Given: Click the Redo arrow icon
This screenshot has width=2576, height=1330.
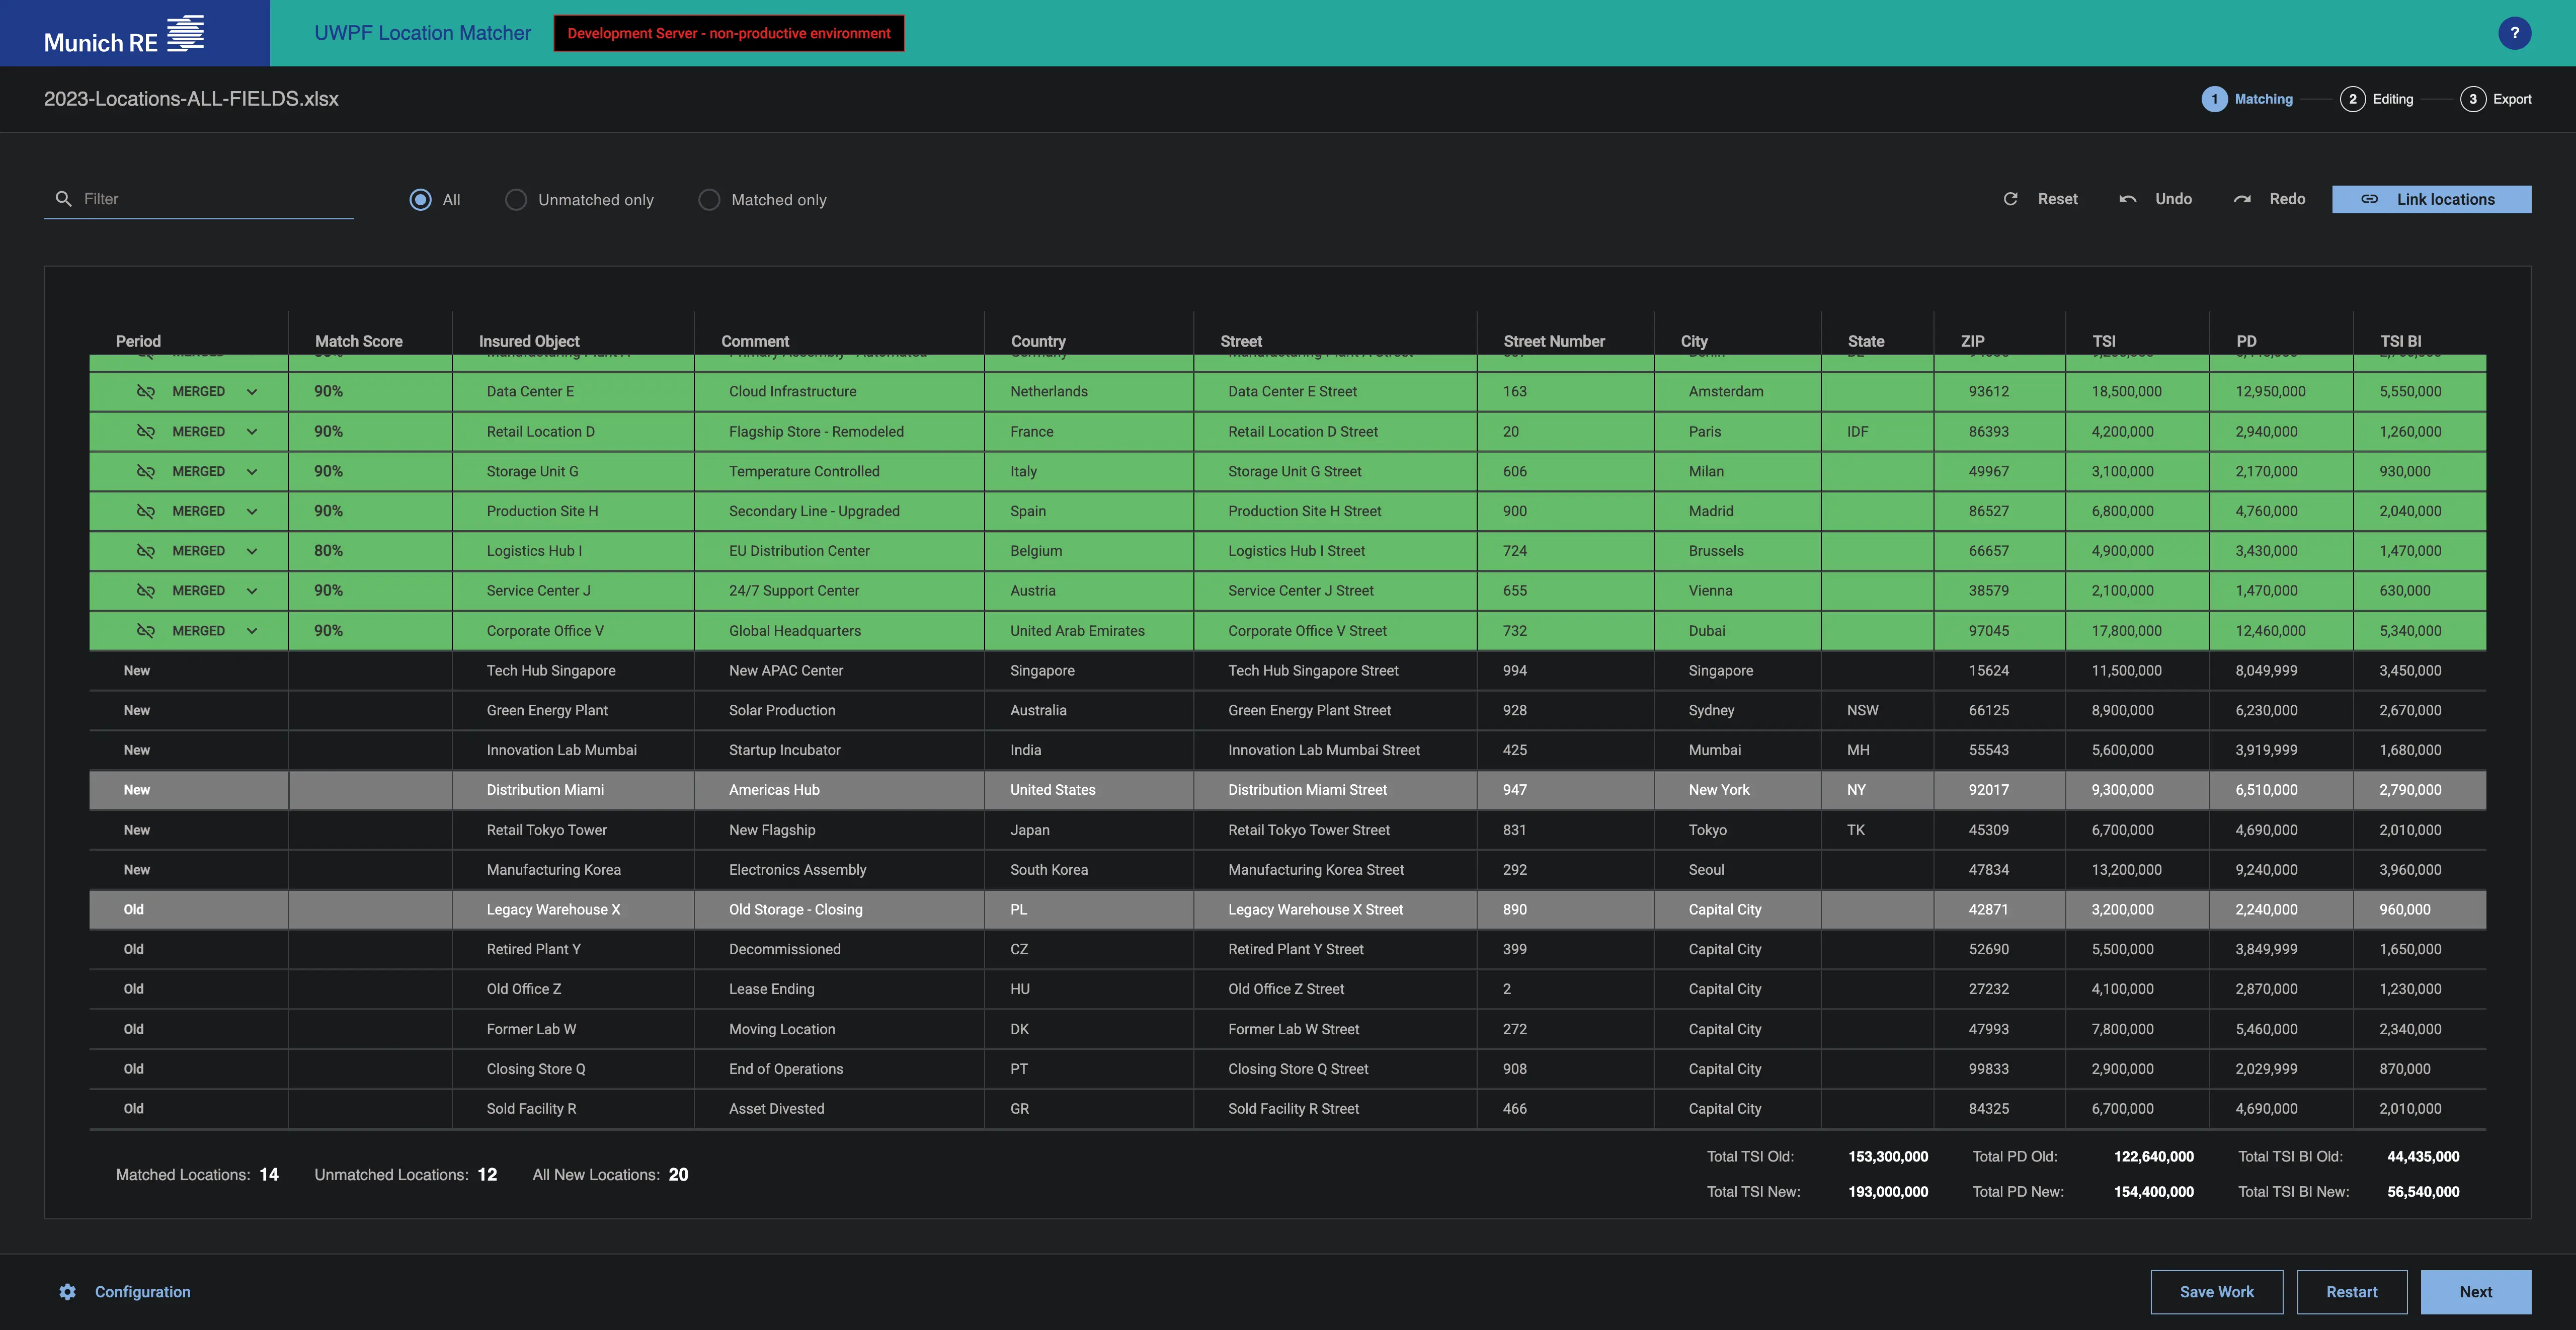Looking at the screenshot, I should 2242,199.
